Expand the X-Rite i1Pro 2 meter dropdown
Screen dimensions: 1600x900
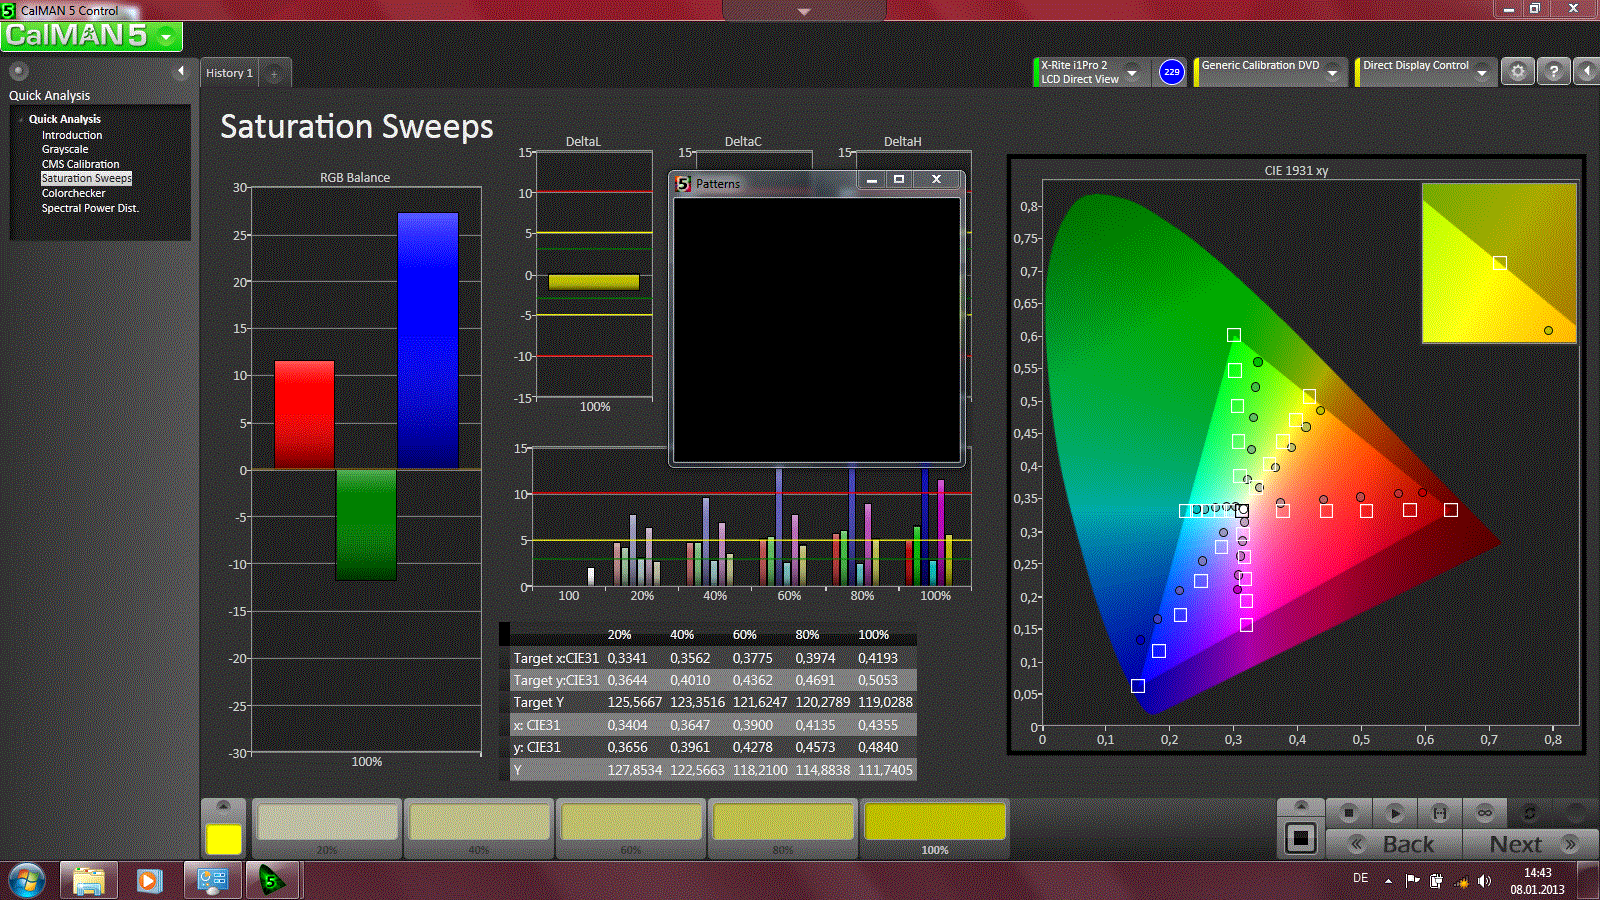pyautogui.click(x=1132, y=72)
